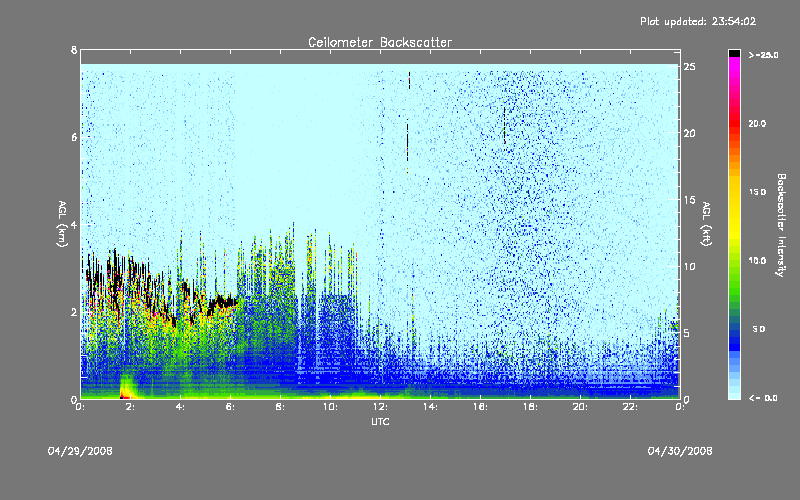Click the "10.0" colorbar label
The width and height of the screenshot is (800, 500).
[x=757, y=261]
